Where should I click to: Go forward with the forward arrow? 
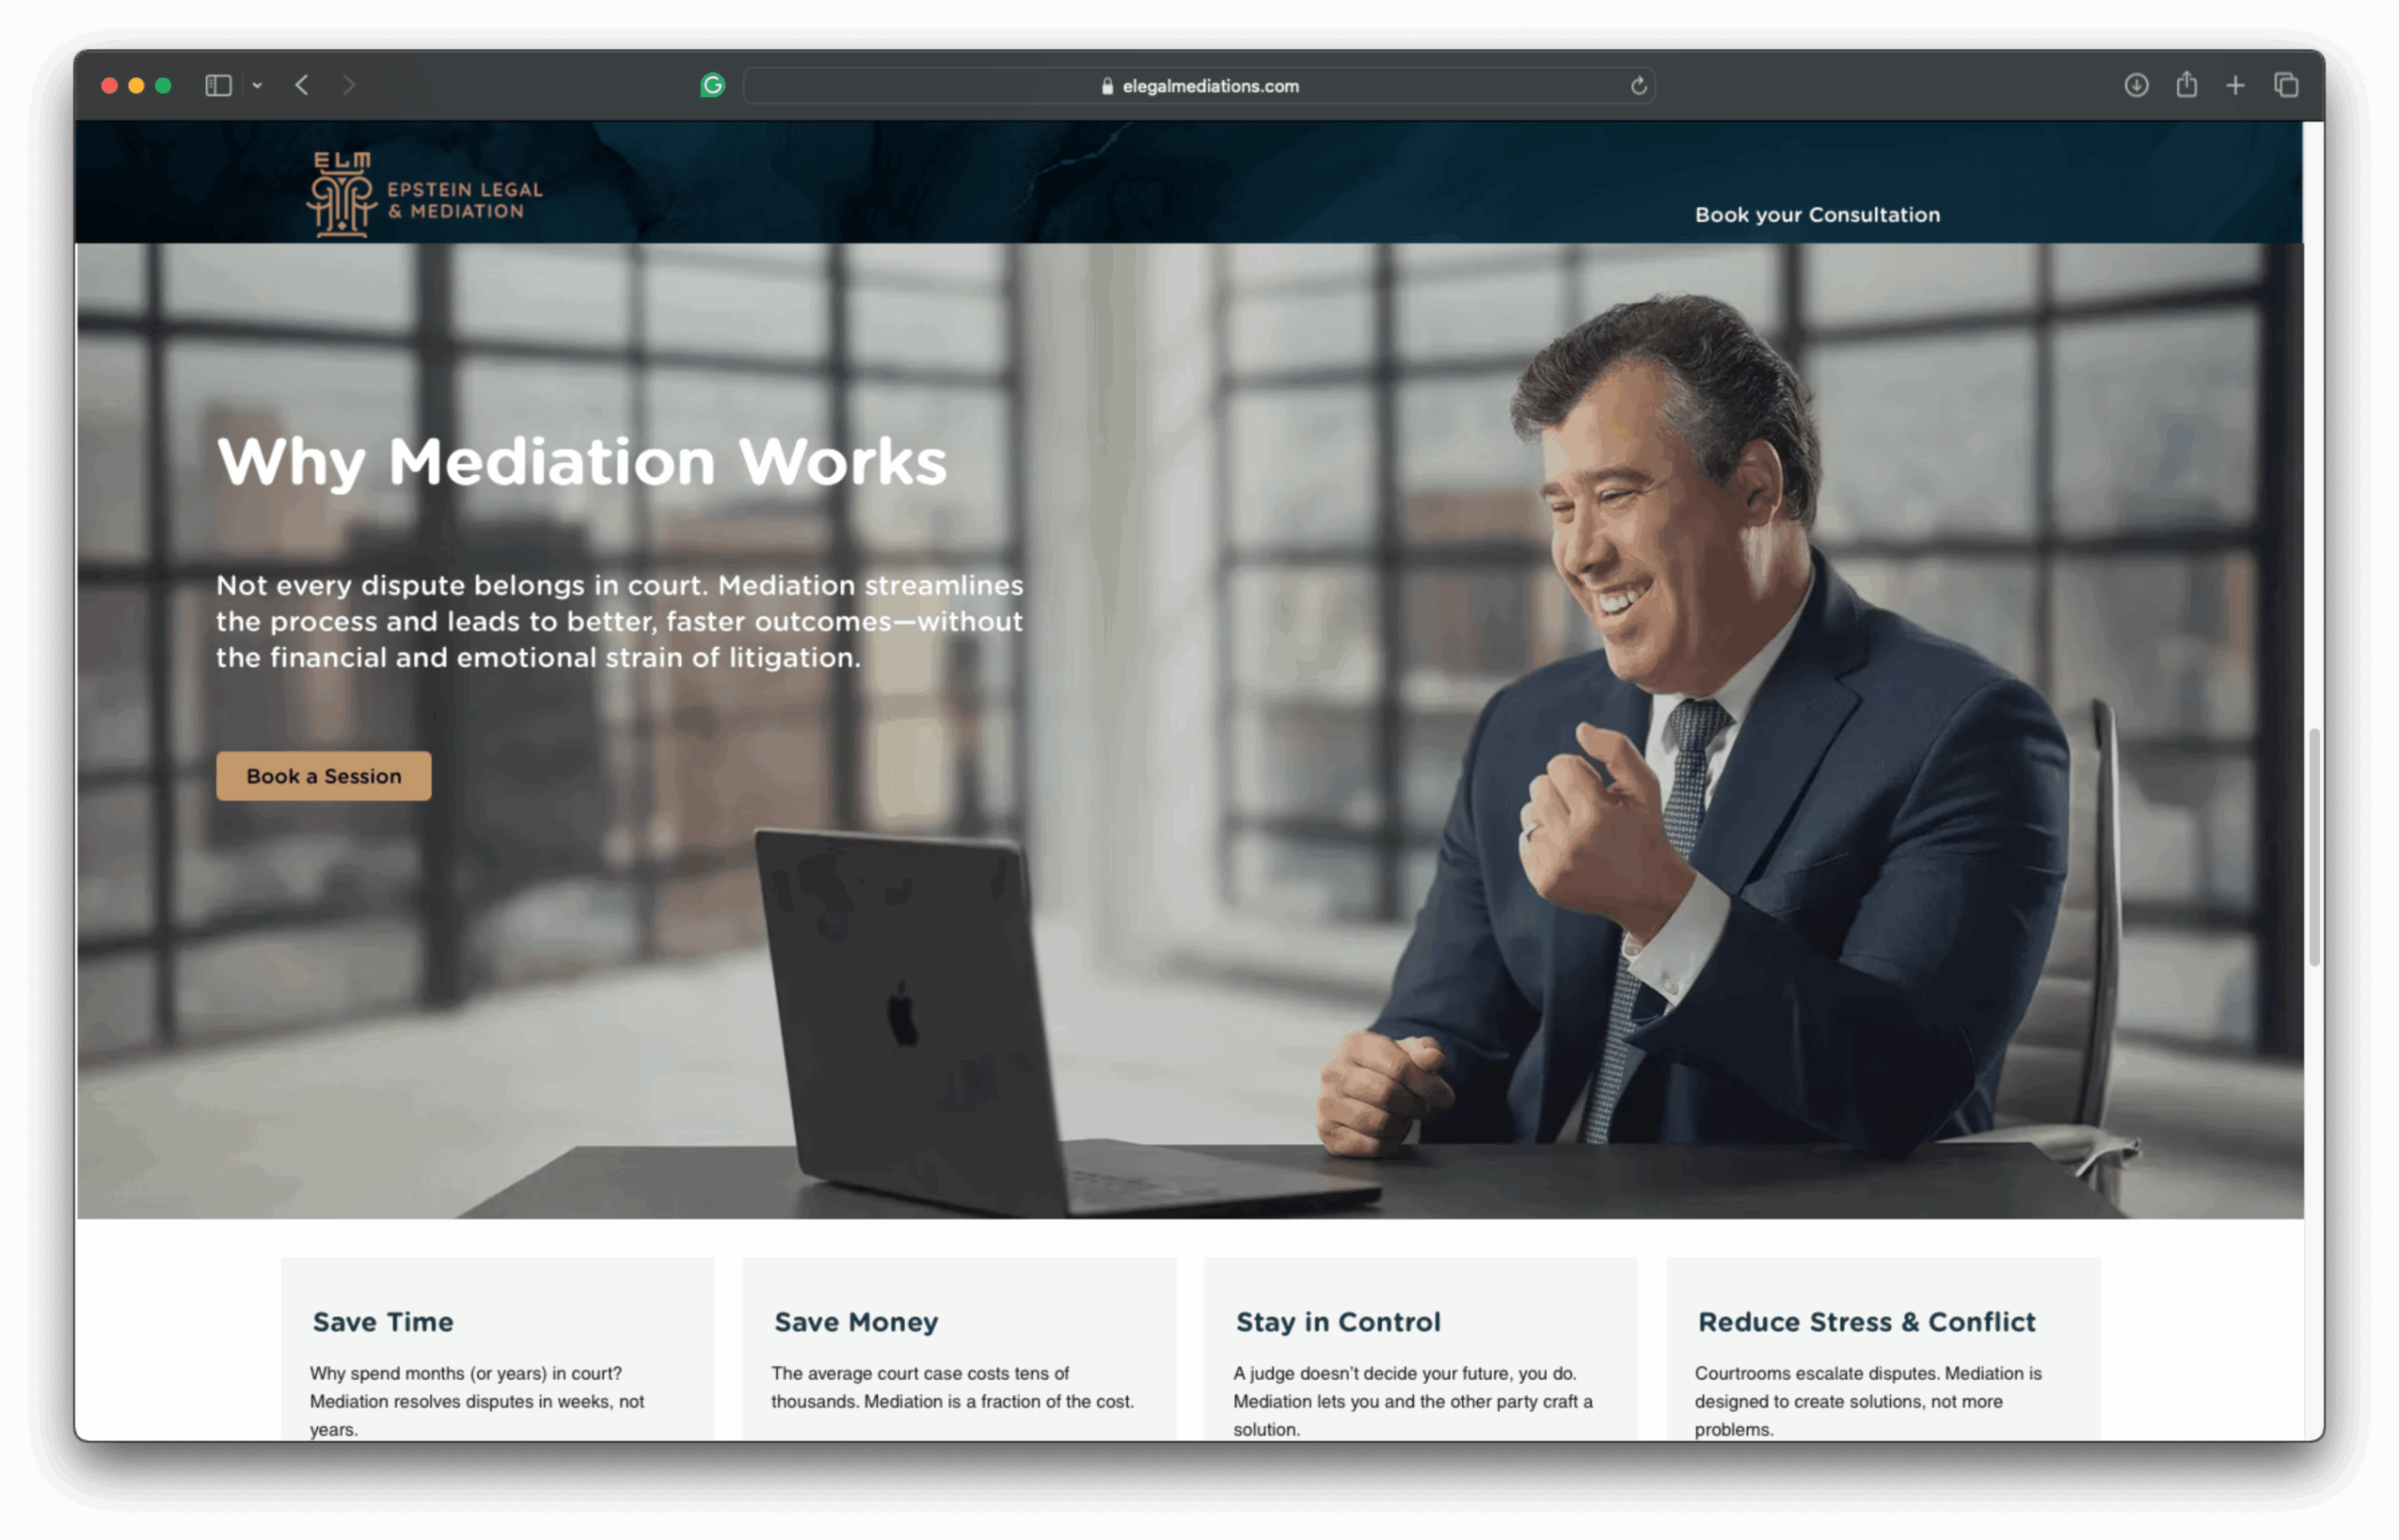click(348, 86)
